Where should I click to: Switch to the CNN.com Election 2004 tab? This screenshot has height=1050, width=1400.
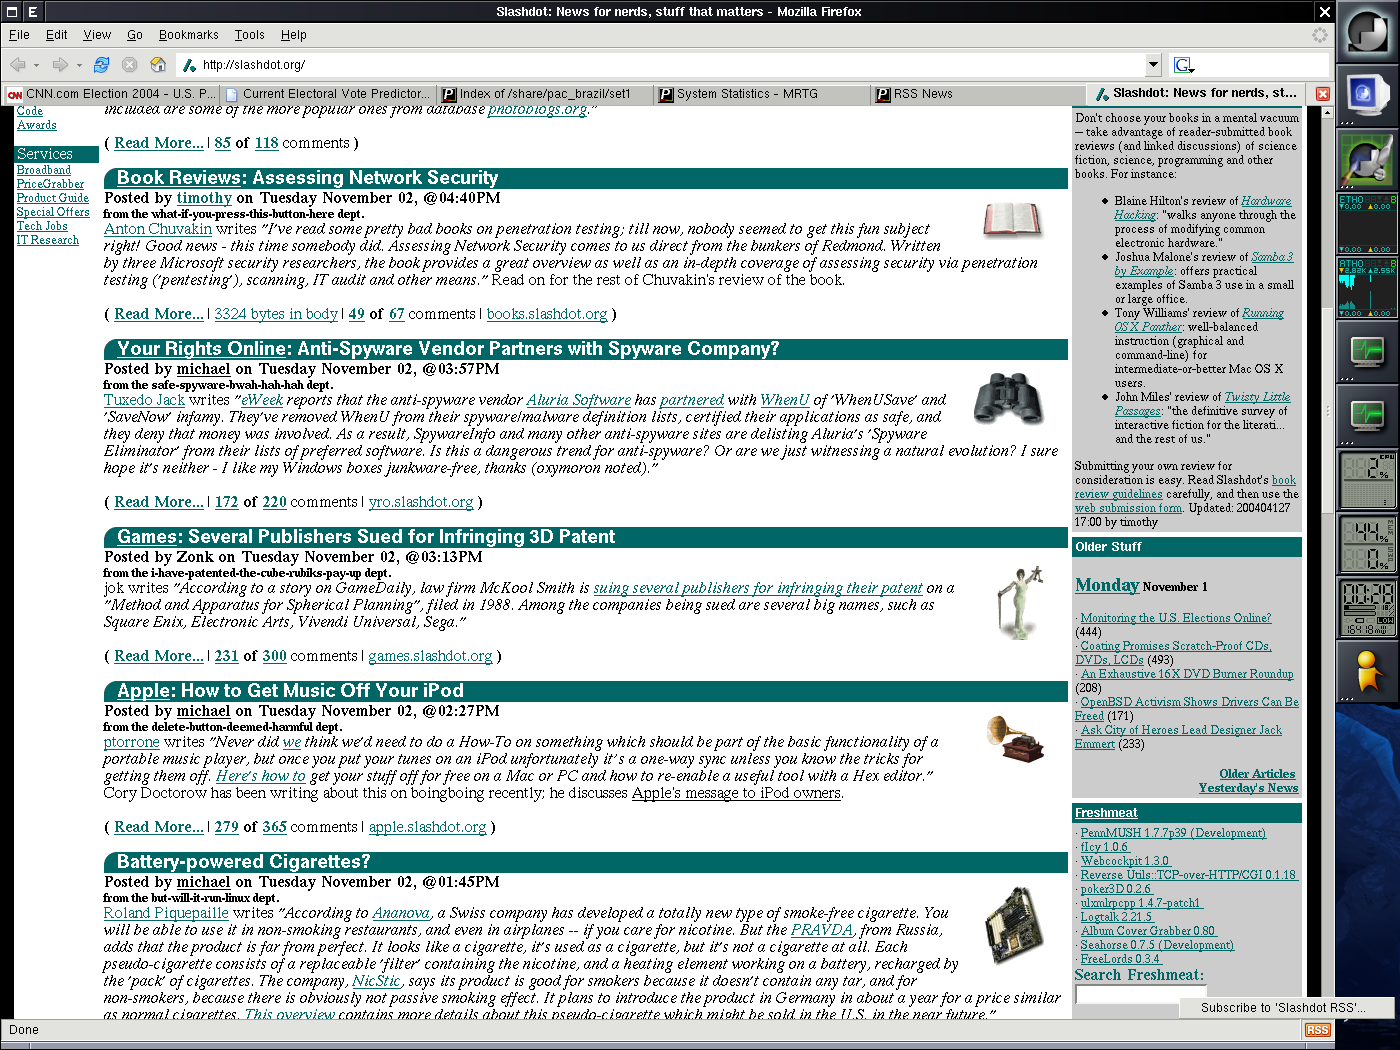point(110,94)
